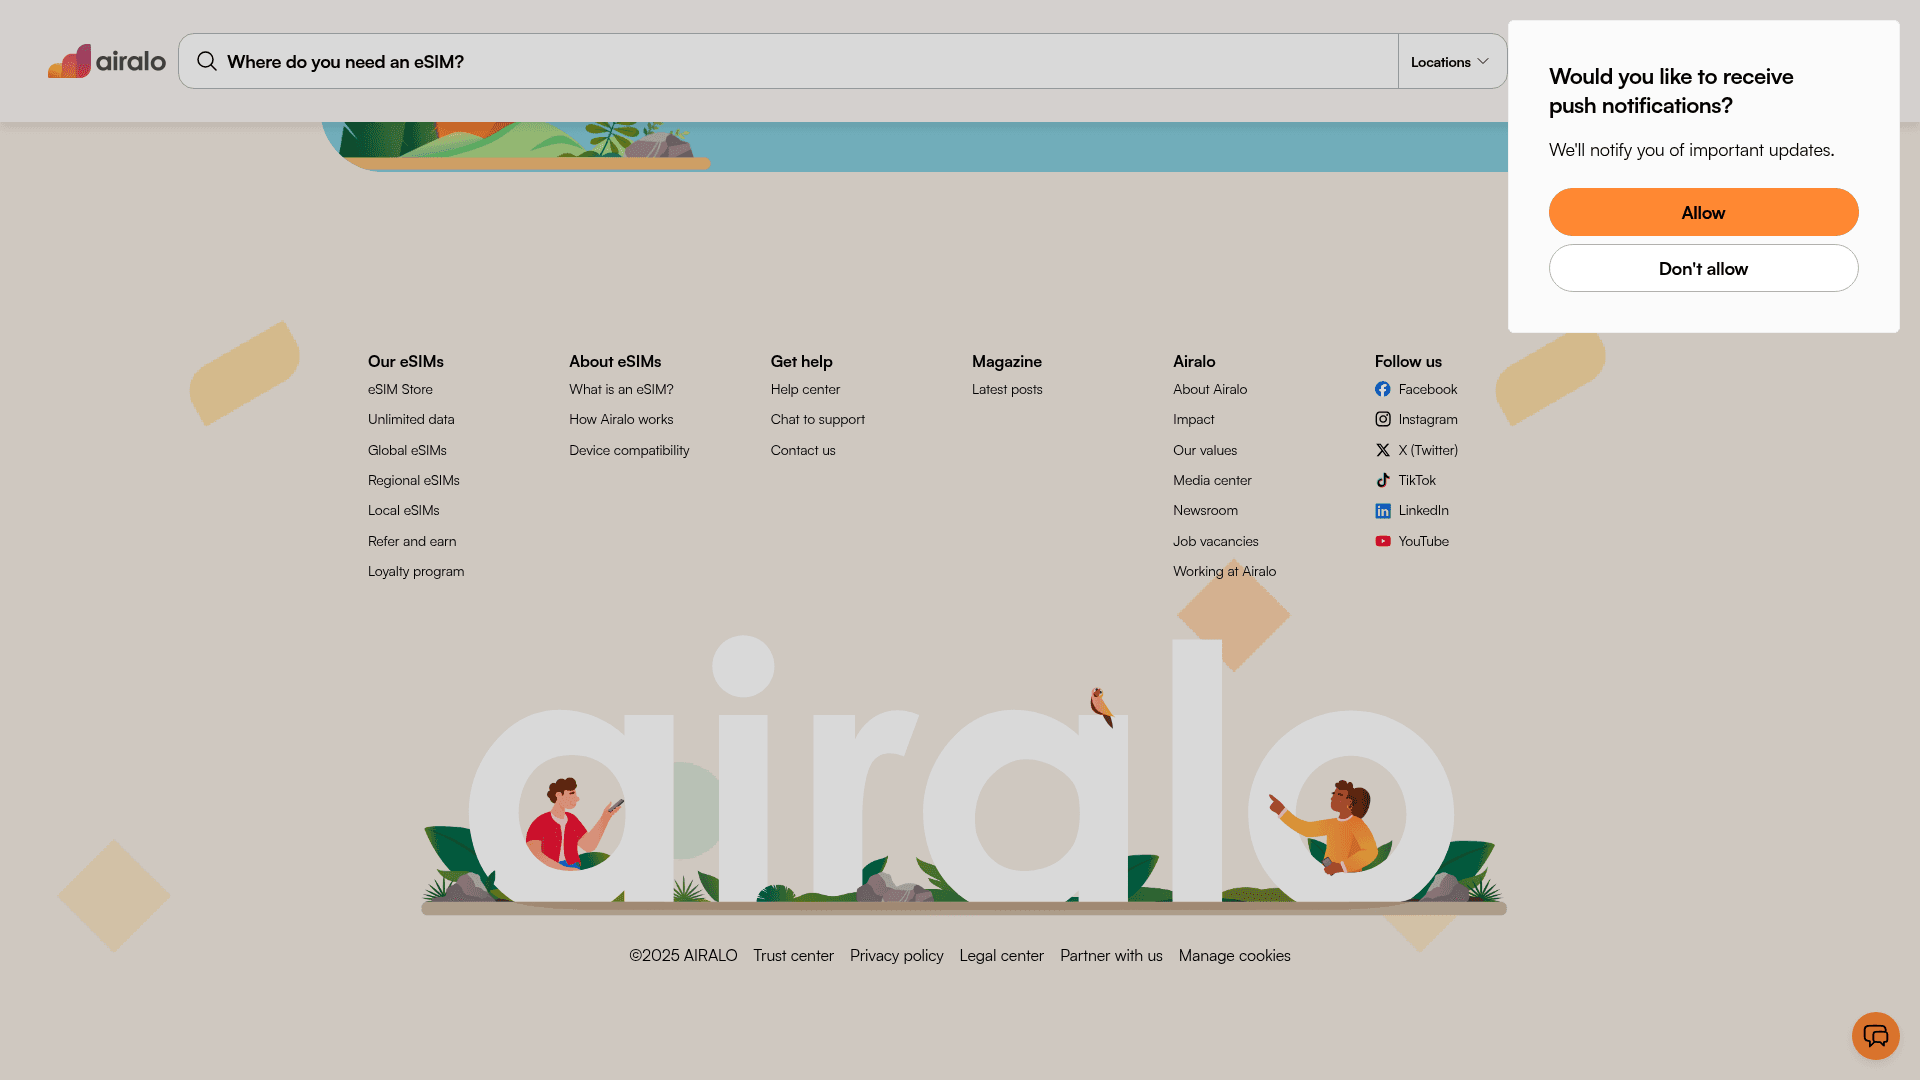Select the TikTok icon under Follow us

1384,480
